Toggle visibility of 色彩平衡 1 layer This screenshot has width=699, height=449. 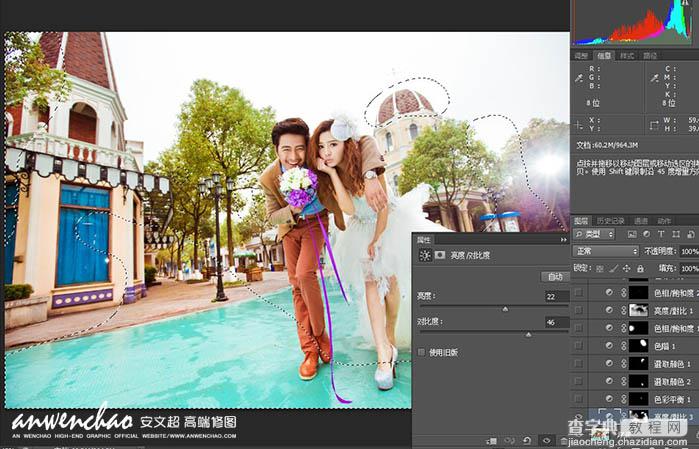pos(579,399)
